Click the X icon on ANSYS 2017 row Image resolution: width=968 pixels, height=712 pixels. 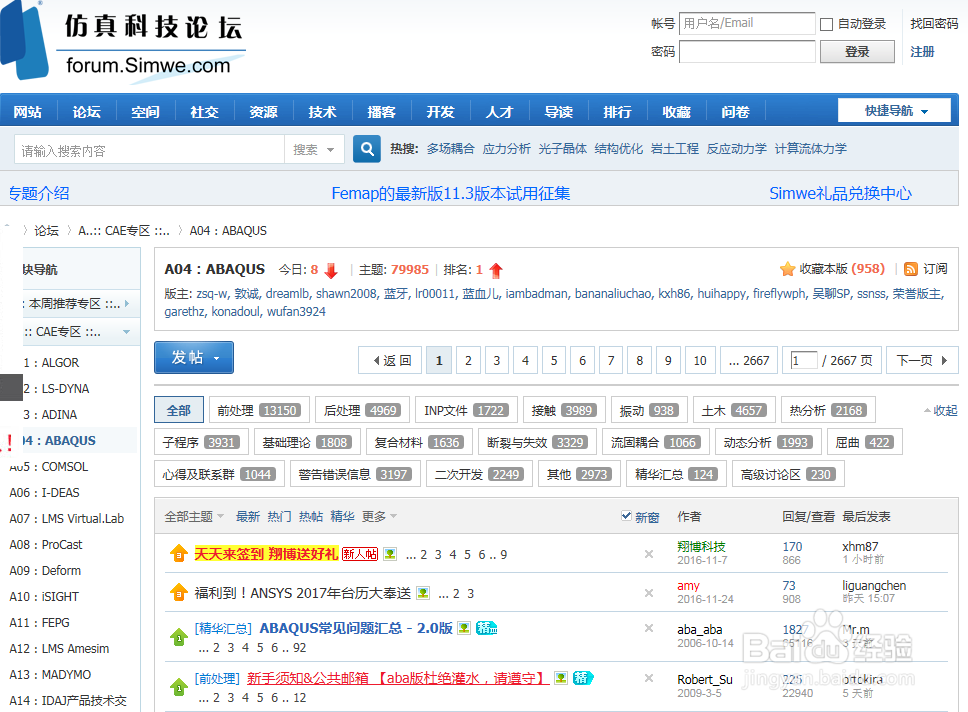(649, 593)
